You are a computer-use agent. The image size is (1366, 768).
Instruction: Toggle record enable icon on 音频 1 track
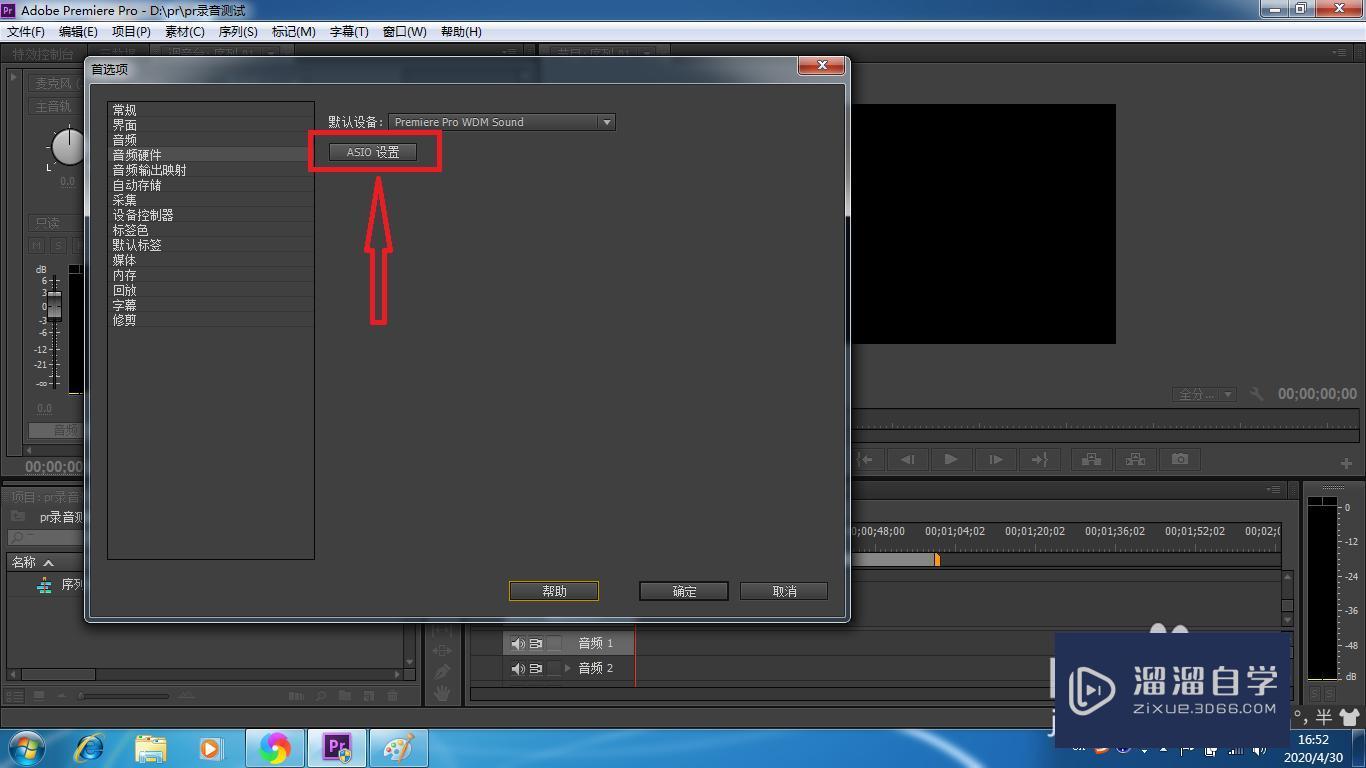click(536, 643)
